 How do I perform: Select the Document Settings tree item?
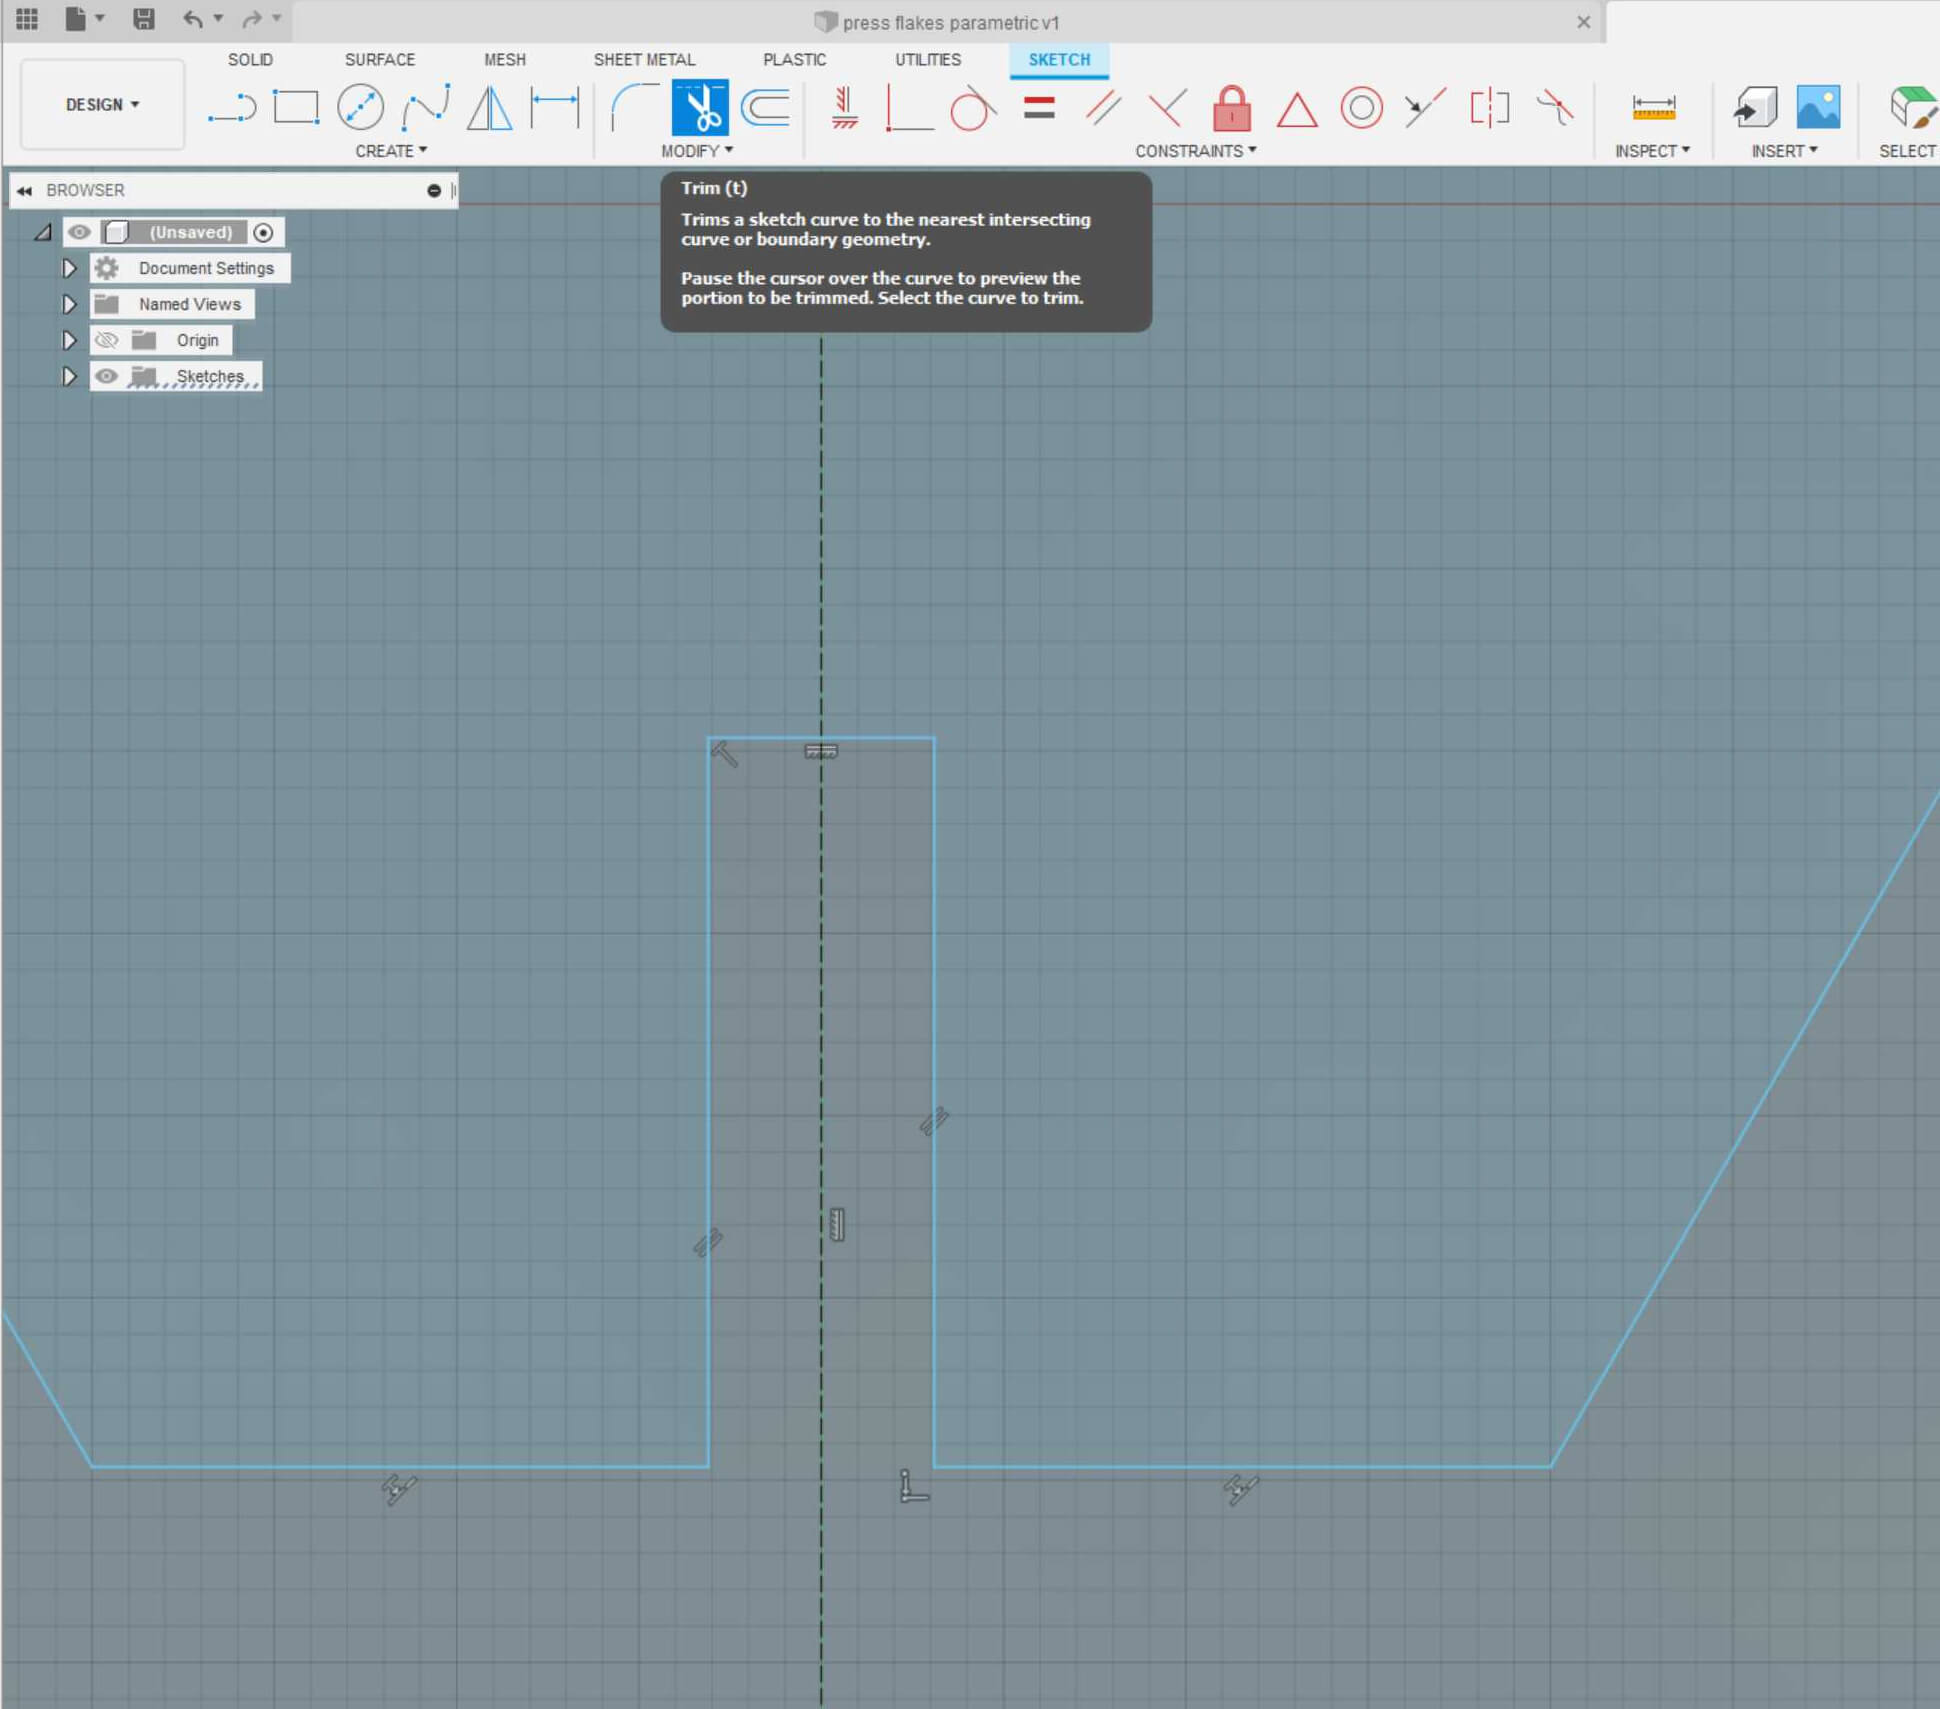206,268
